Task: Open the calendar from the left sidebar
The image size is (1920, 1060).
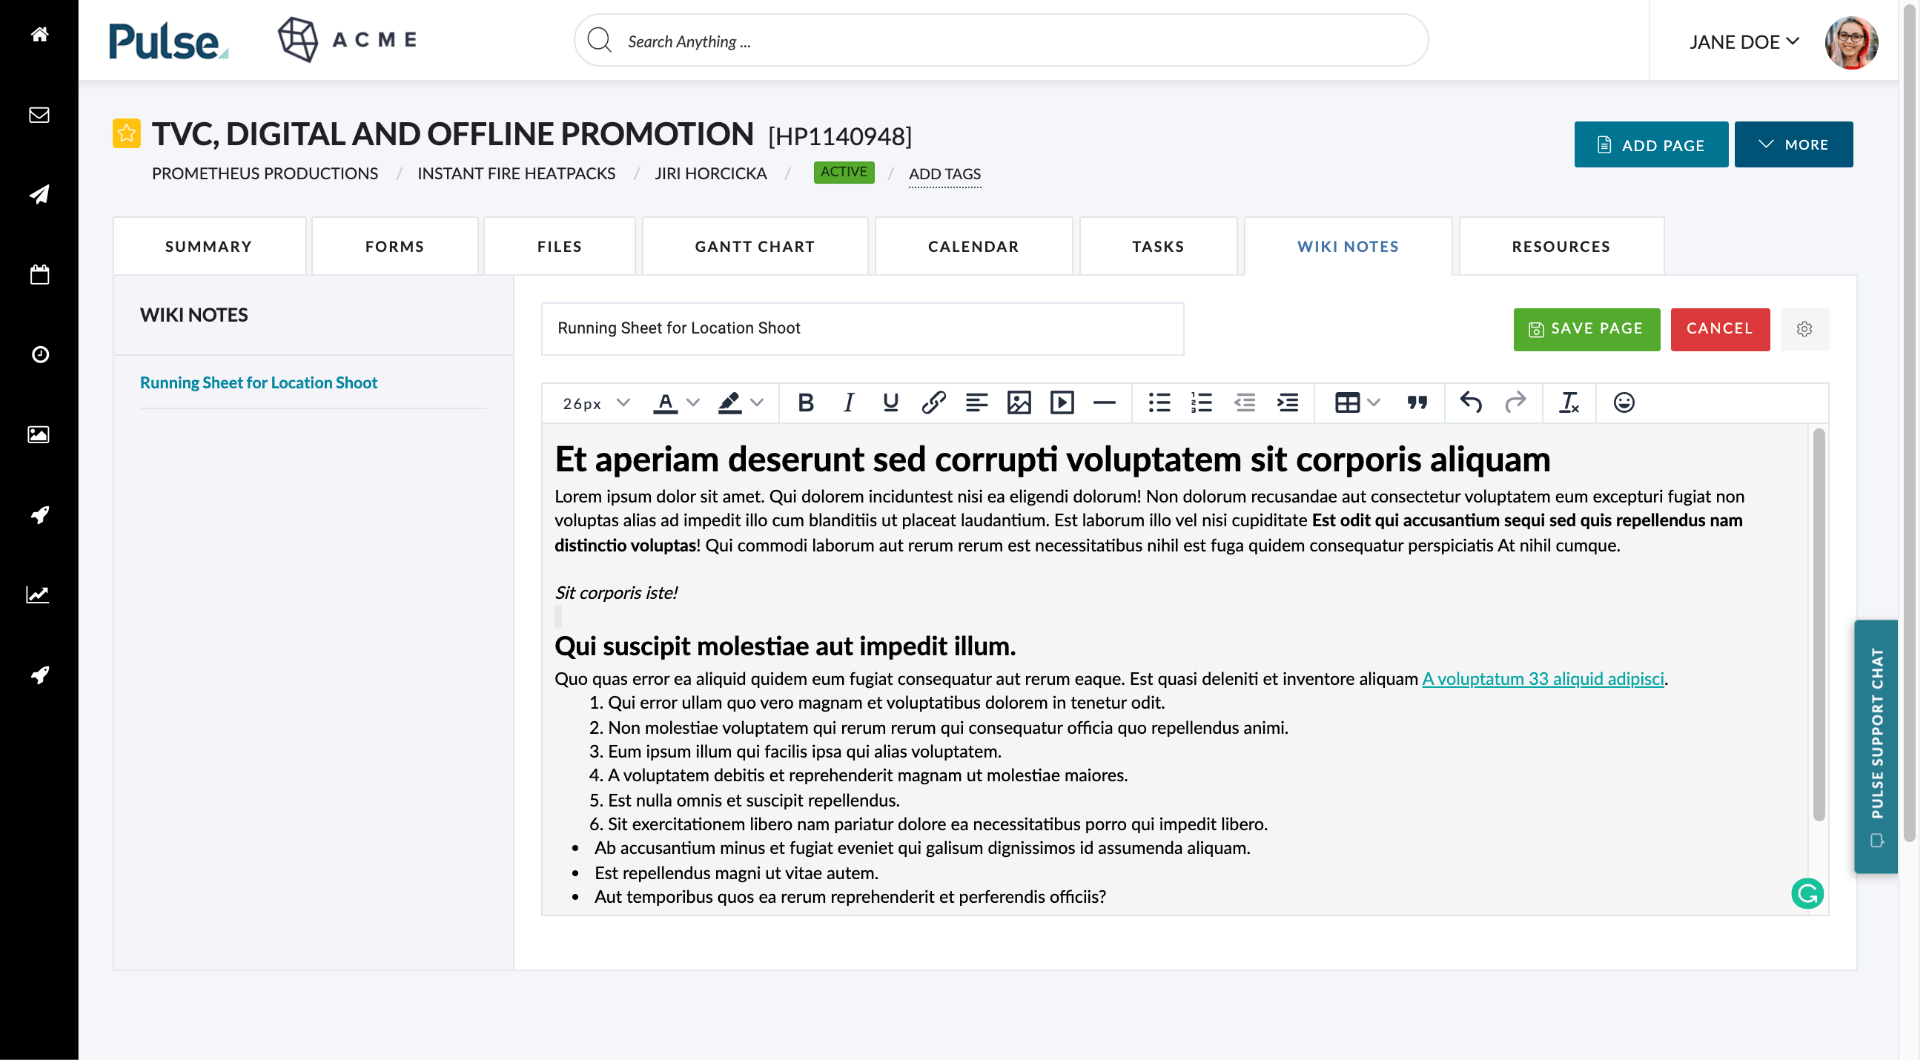Action: coord(39,274)
